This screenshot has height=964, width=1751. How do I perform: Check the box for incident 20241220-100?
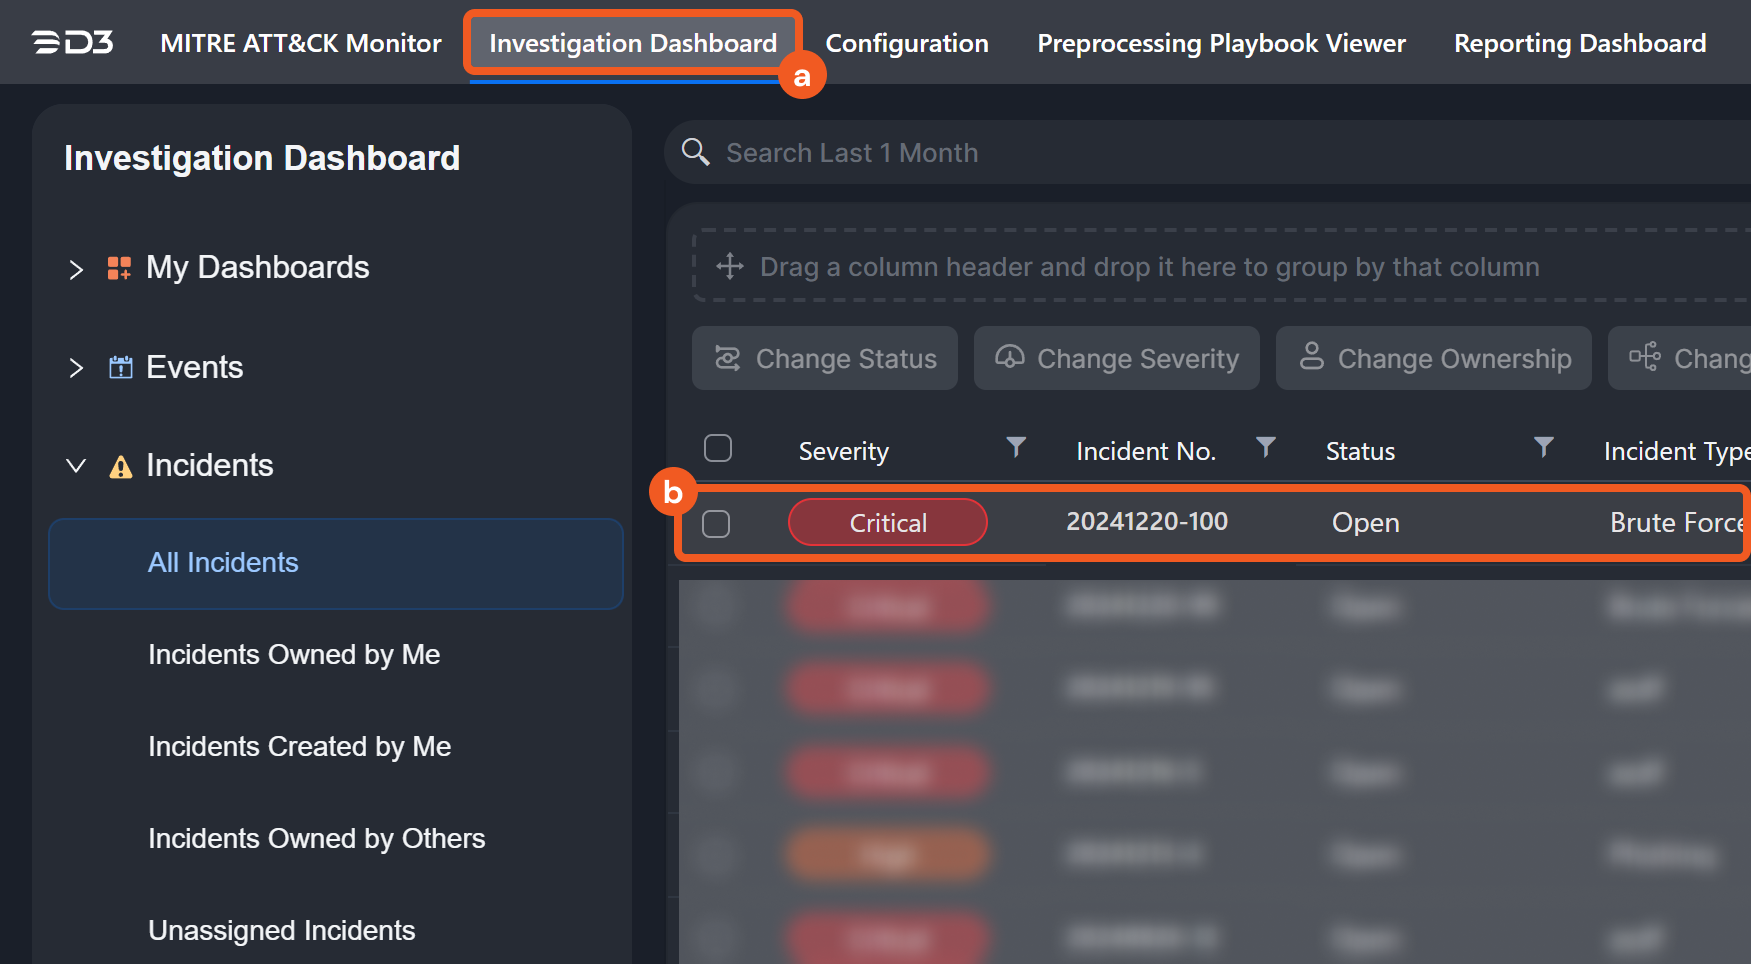716,523
